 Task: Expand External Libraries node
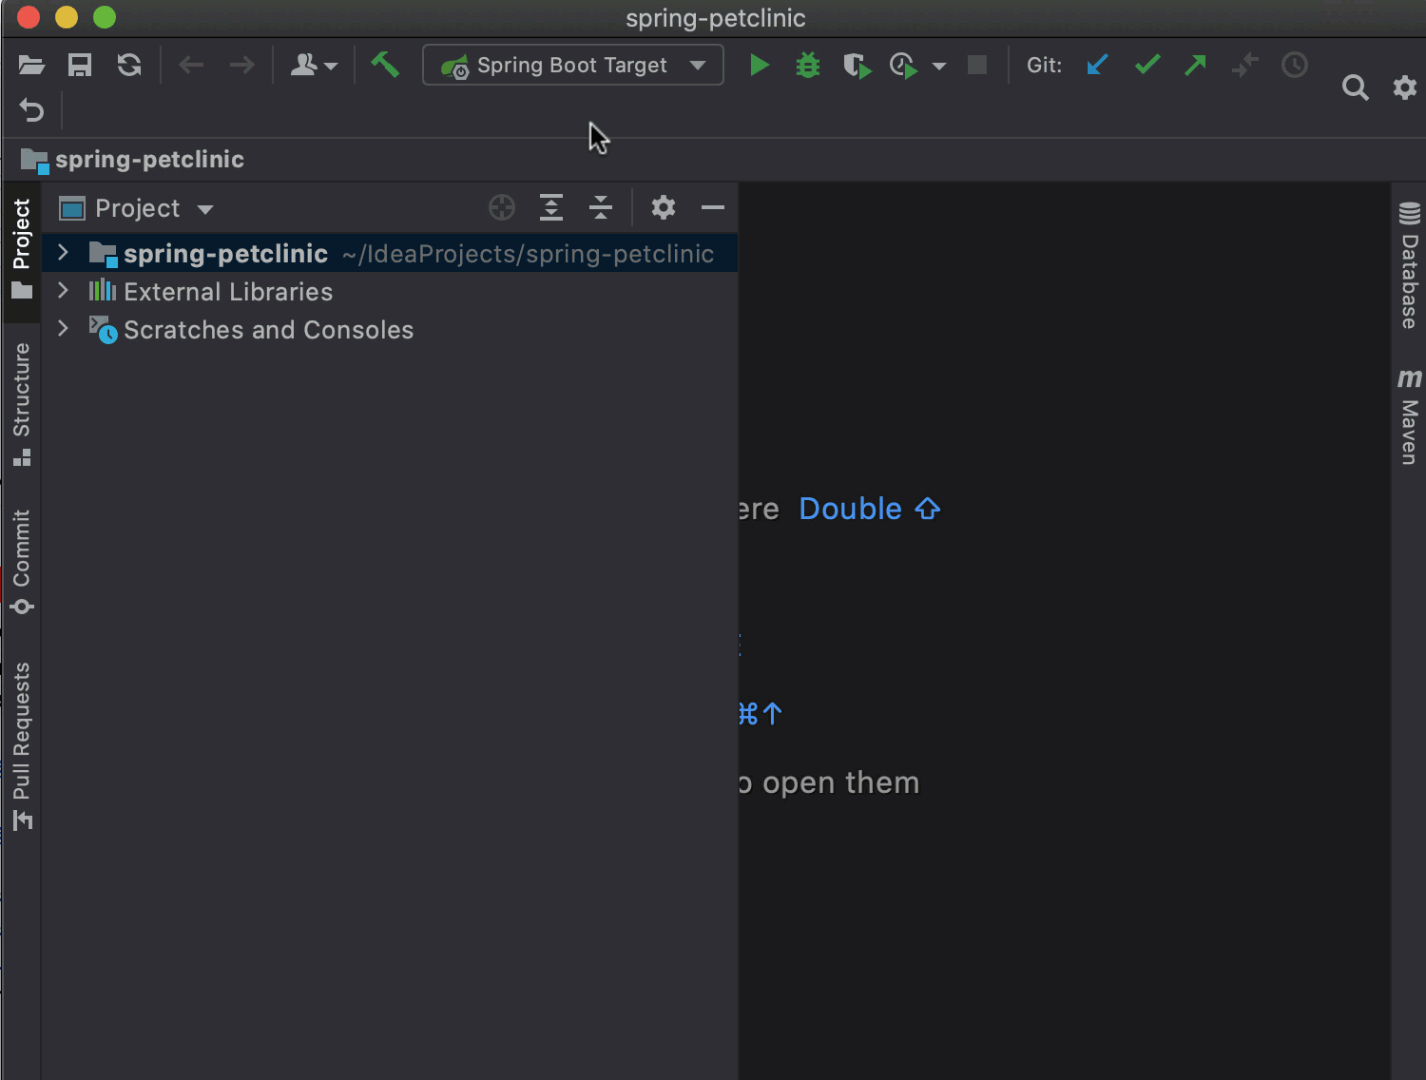(63, 290)
